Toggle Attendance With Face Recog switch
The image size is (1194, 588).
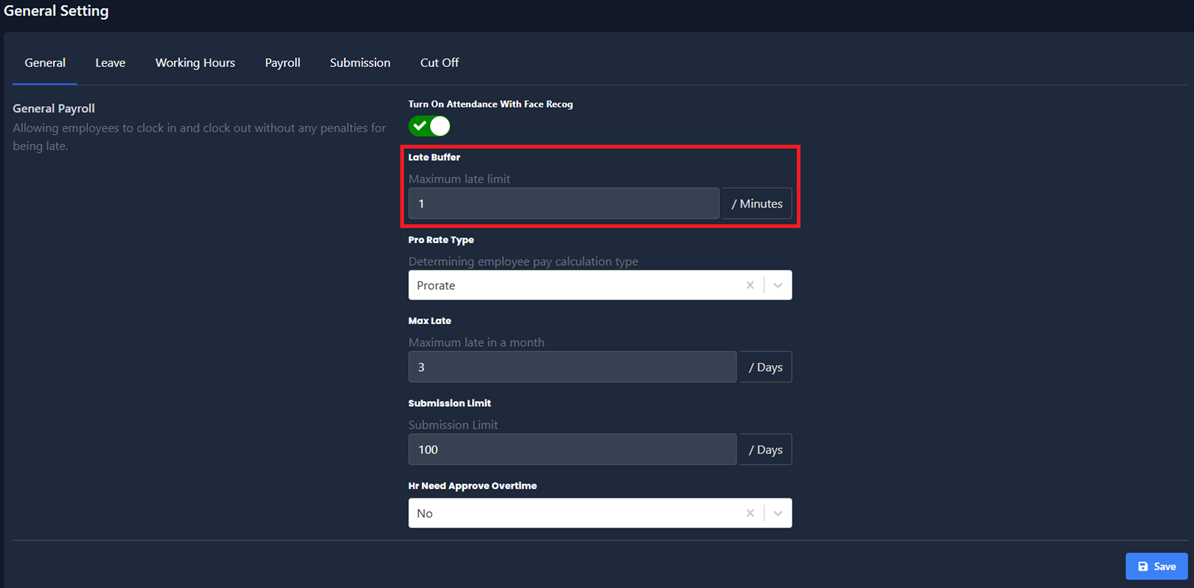click(429, 126)
